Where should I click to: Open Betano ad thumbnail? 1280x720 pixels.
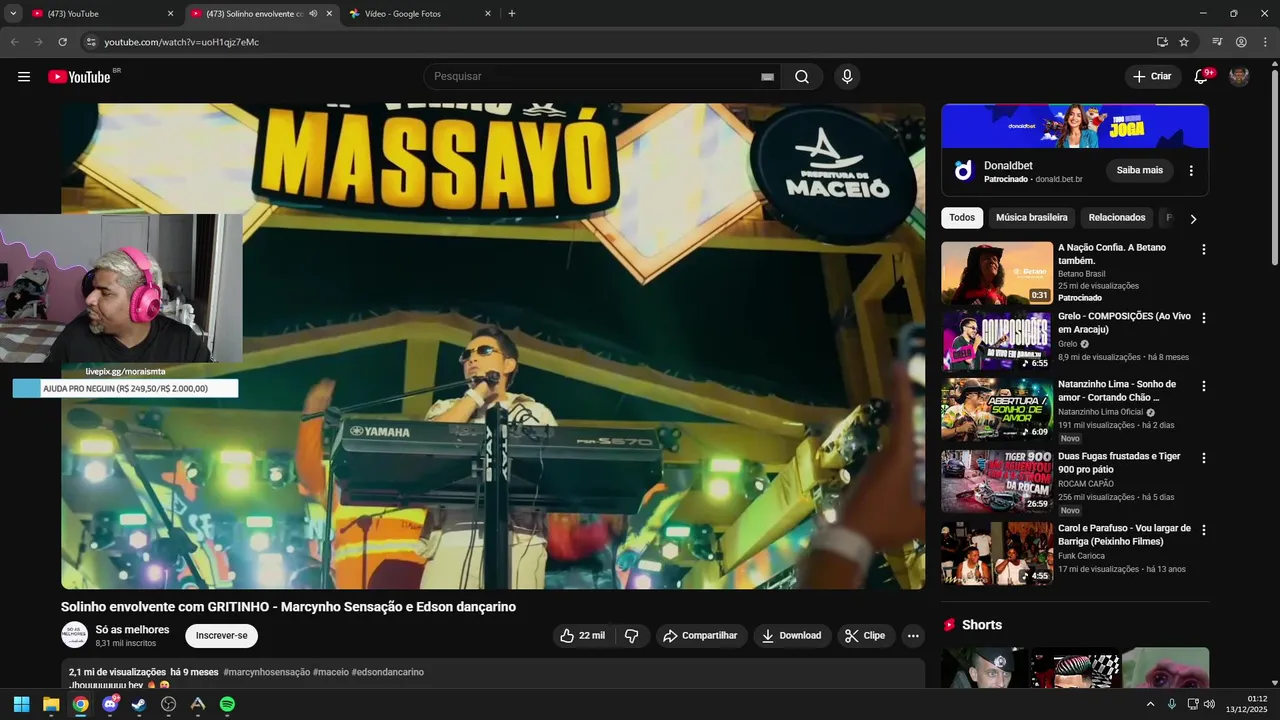point(997,273)
